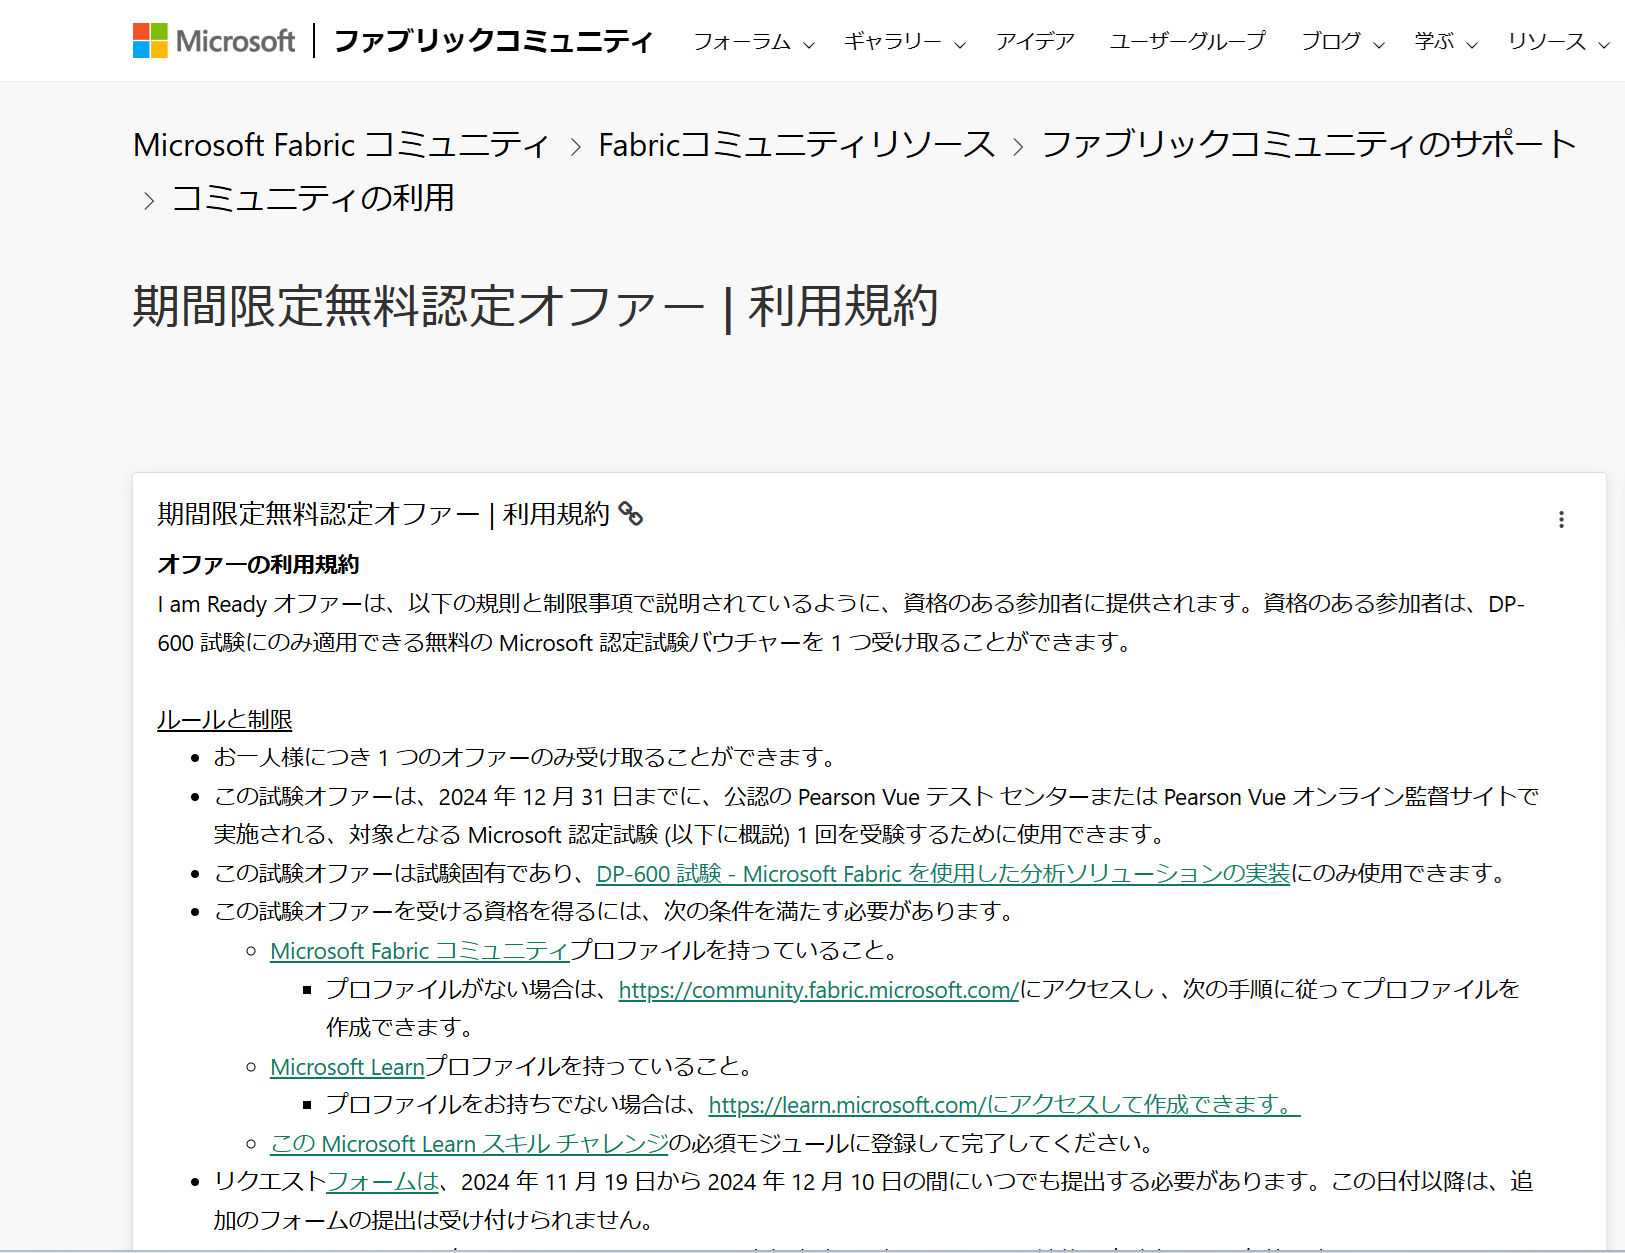
Task: Open the ファブリックコミュニティ site title link
Action: pos(493,41)
